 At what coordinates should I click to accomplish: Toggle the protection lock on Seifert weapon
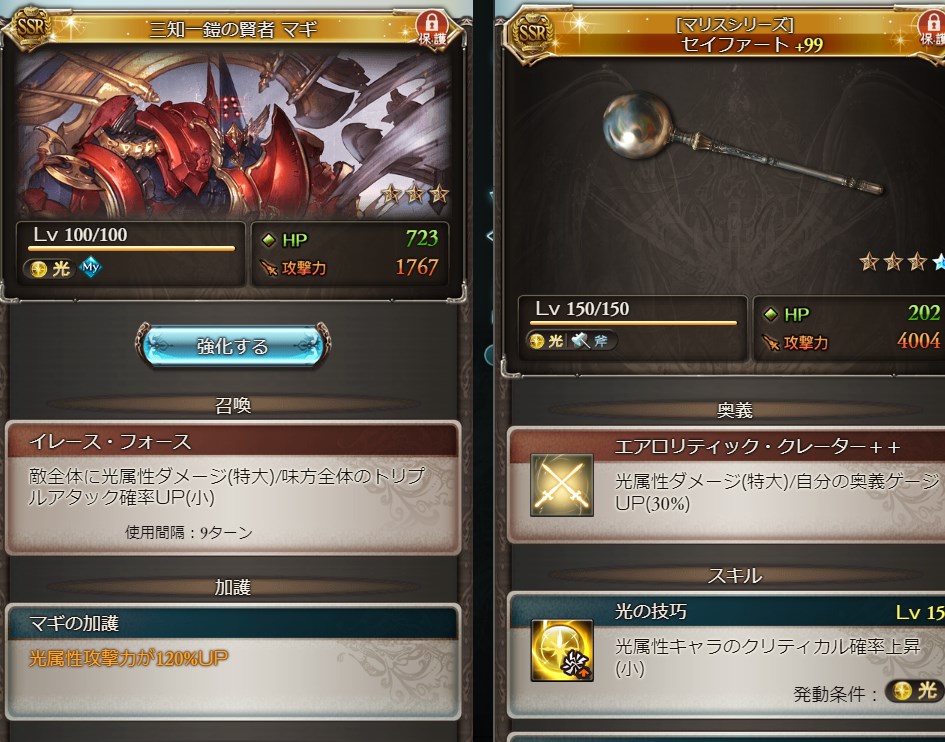[x=932, y=29]
